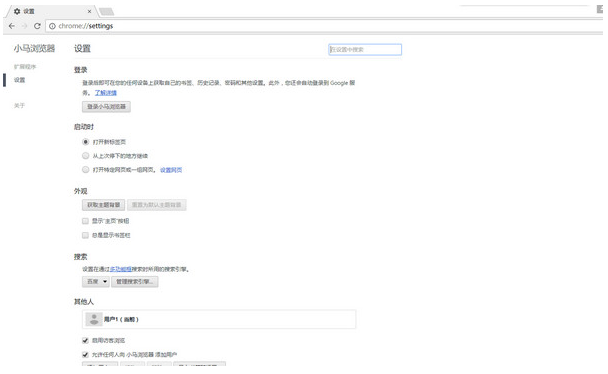This screenshot has height=374, width=608.
Task: Open a new tab with the new-tab button
Action: [x=106, y=12]
